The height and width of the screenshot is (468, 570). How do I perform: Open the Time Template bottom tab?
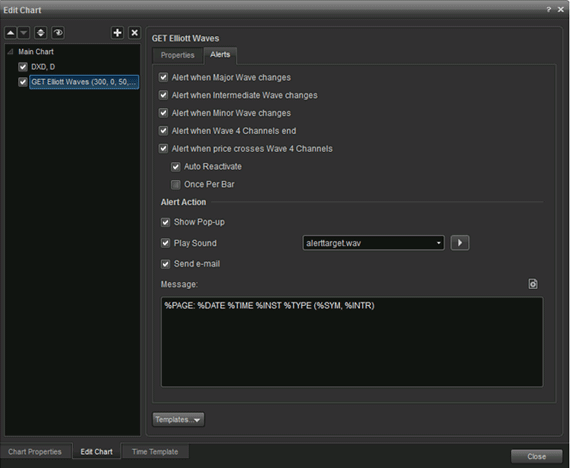155,452
